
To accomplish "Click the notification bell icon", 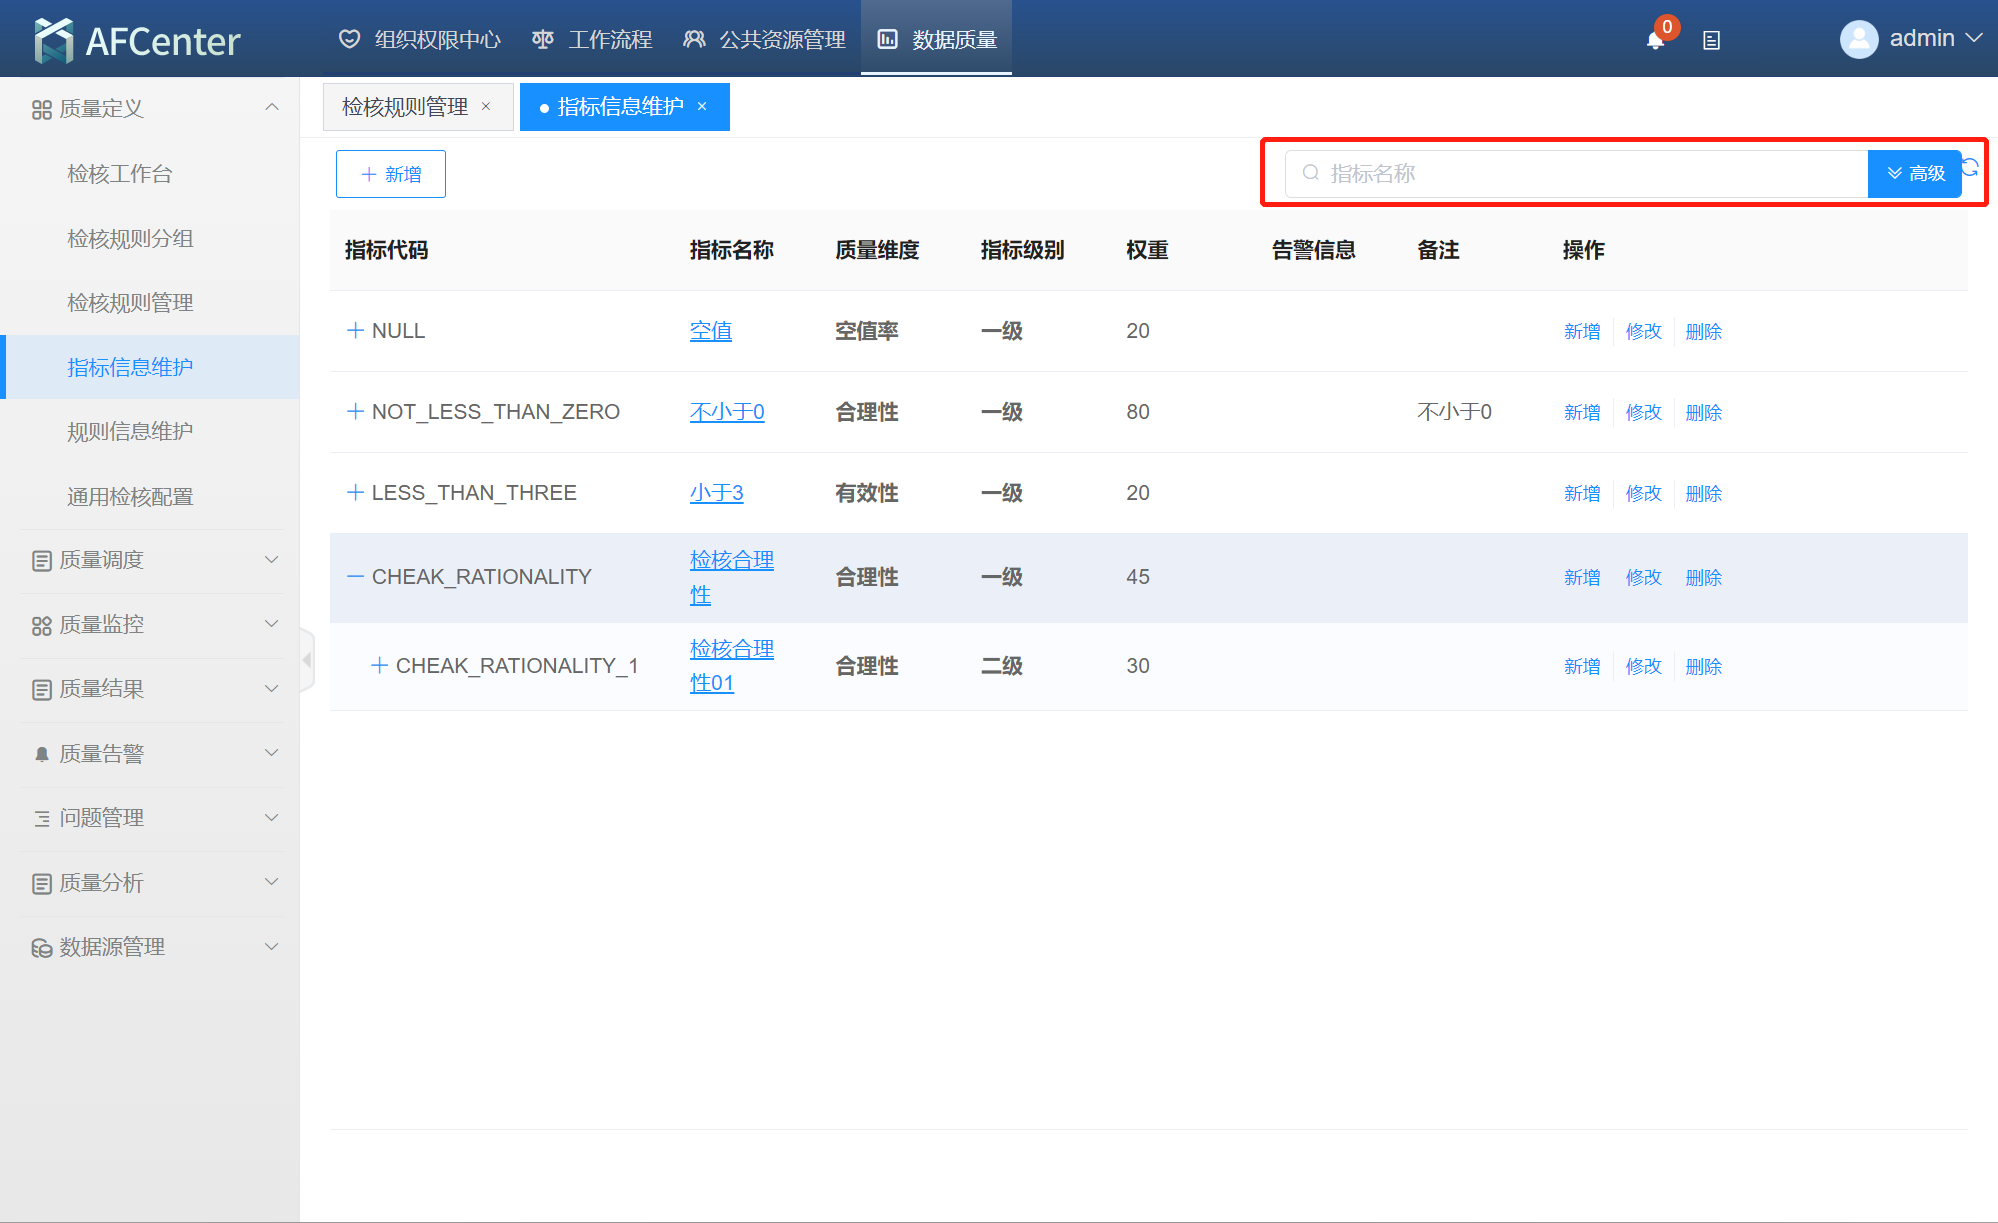I will tap(1655, 40).
